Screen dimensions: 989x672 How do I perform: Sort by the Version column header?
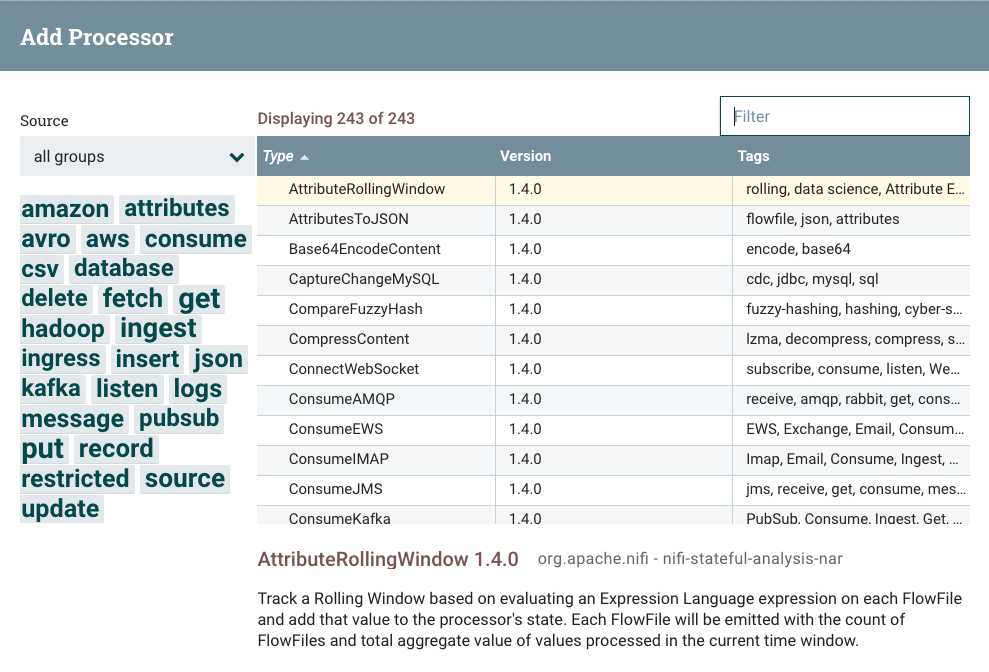coord(525,156)
